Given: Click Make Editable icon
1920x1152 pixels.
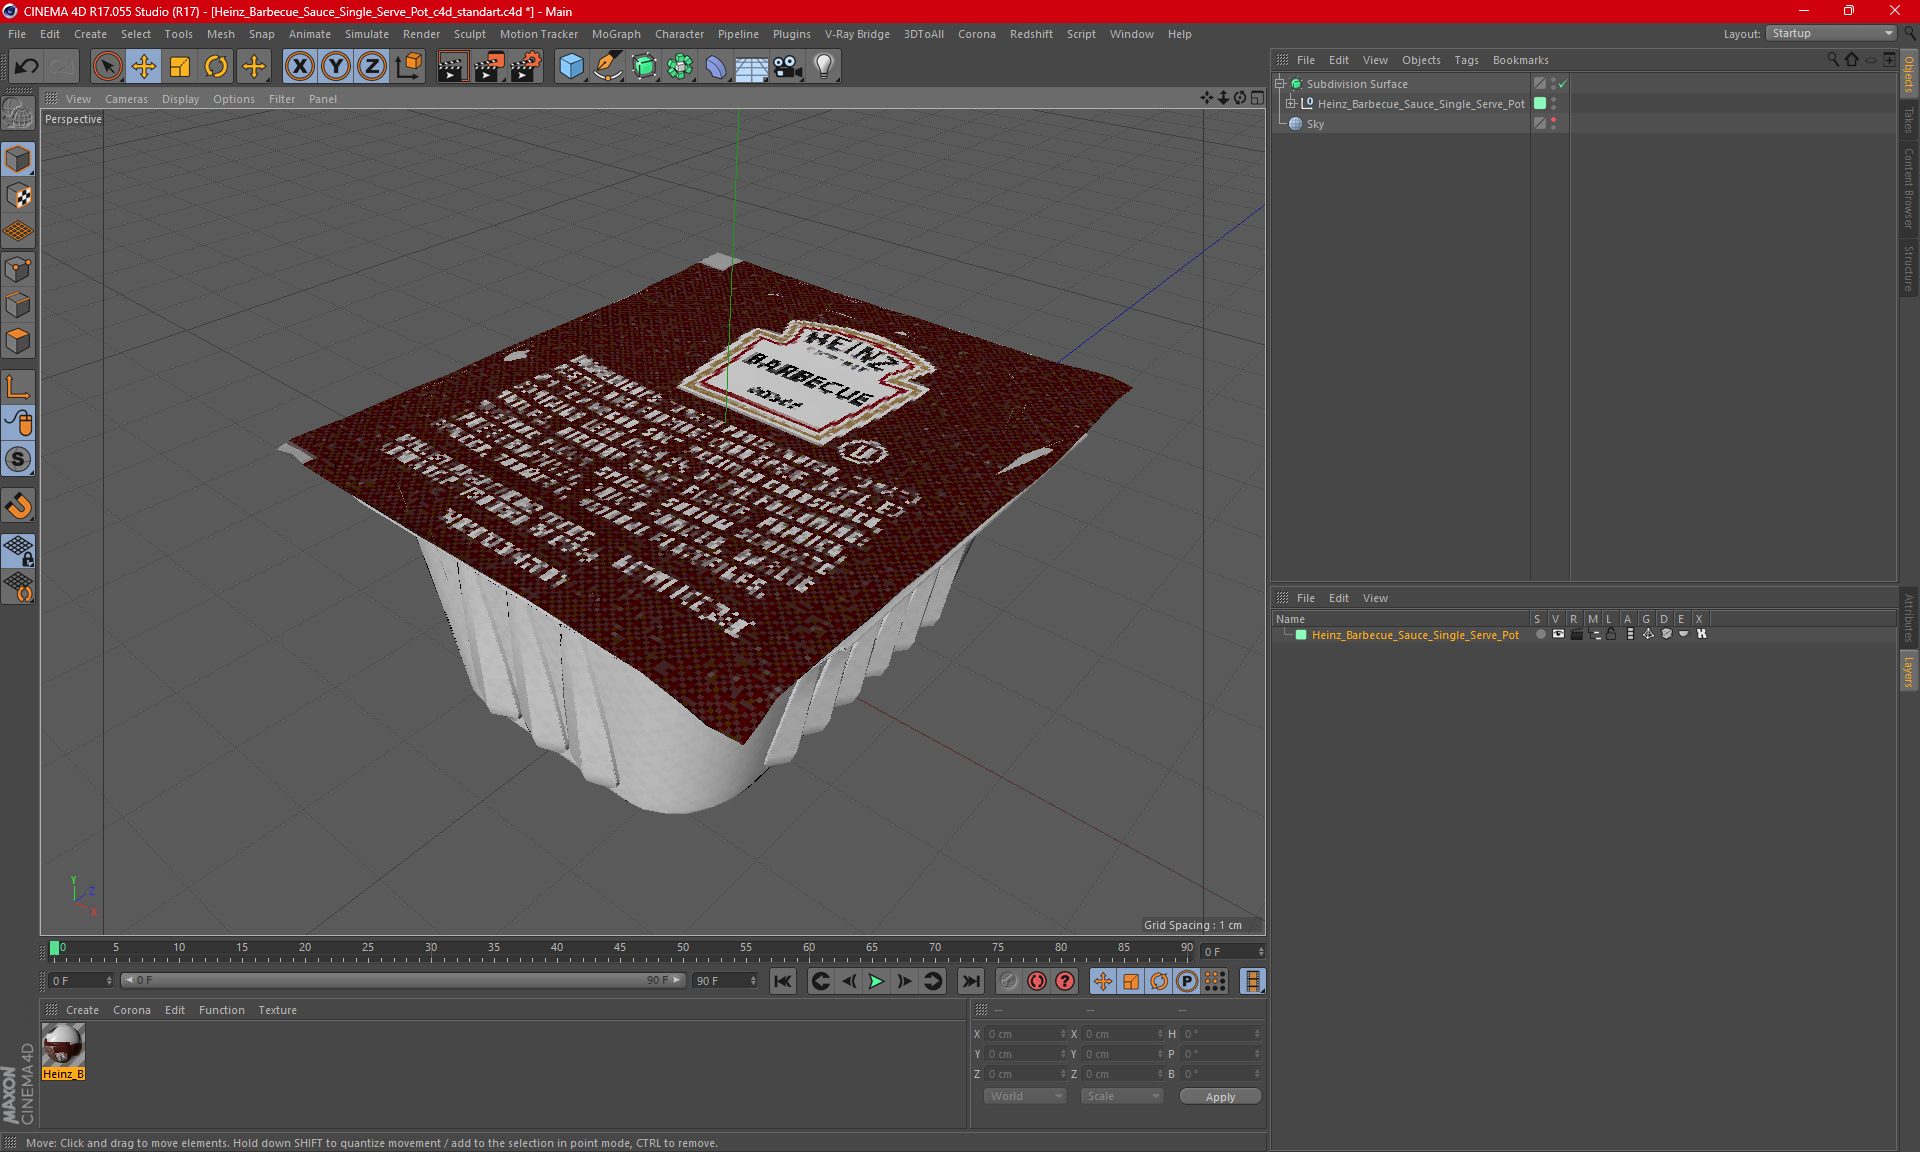Looking at the screenshot, I should point(18,115).
